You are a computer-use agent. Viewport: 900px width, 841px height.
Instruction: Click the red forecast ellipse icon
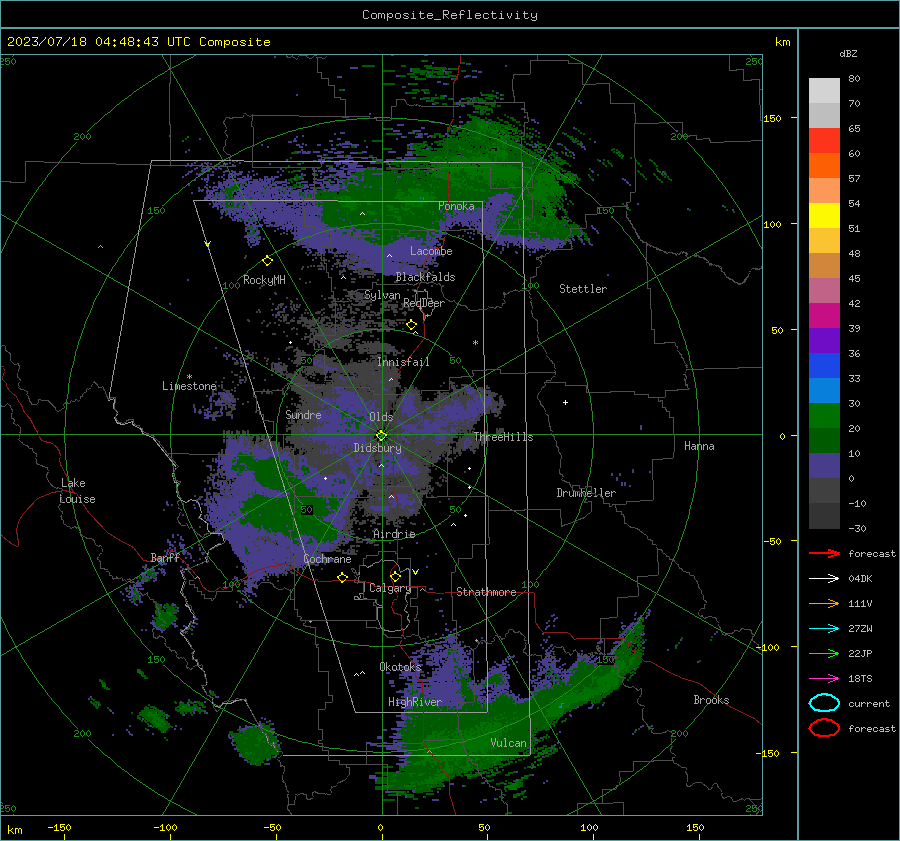(824, 728)
